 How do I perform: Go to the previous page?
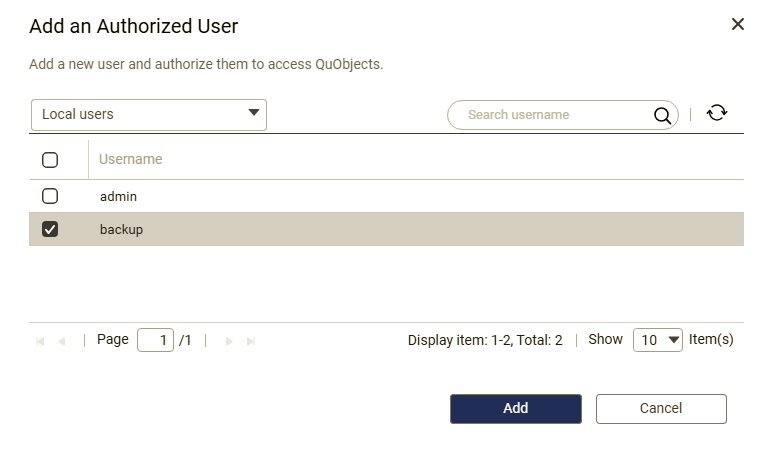tap(62, 341)
